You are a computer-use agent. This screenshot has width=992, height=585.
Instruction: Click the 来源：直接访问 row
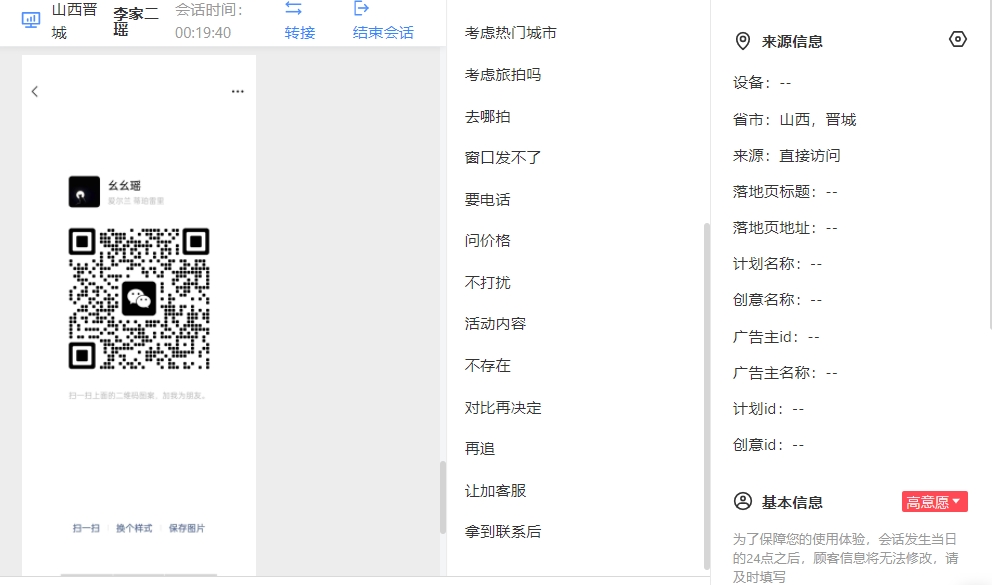coord(786,156)
